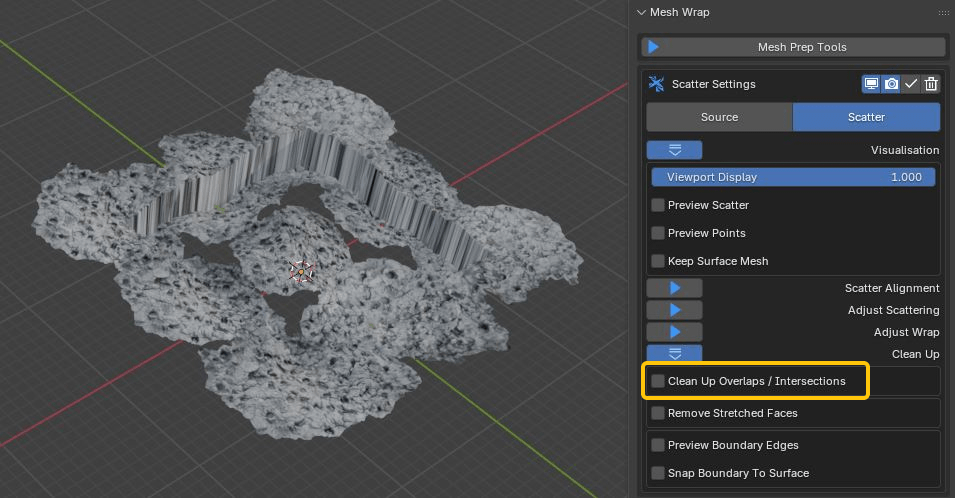Image resolution: width=955 pixels, height=498 pixels.
Task: Select the Scatter tab
Action: click(x=866, y=117)
